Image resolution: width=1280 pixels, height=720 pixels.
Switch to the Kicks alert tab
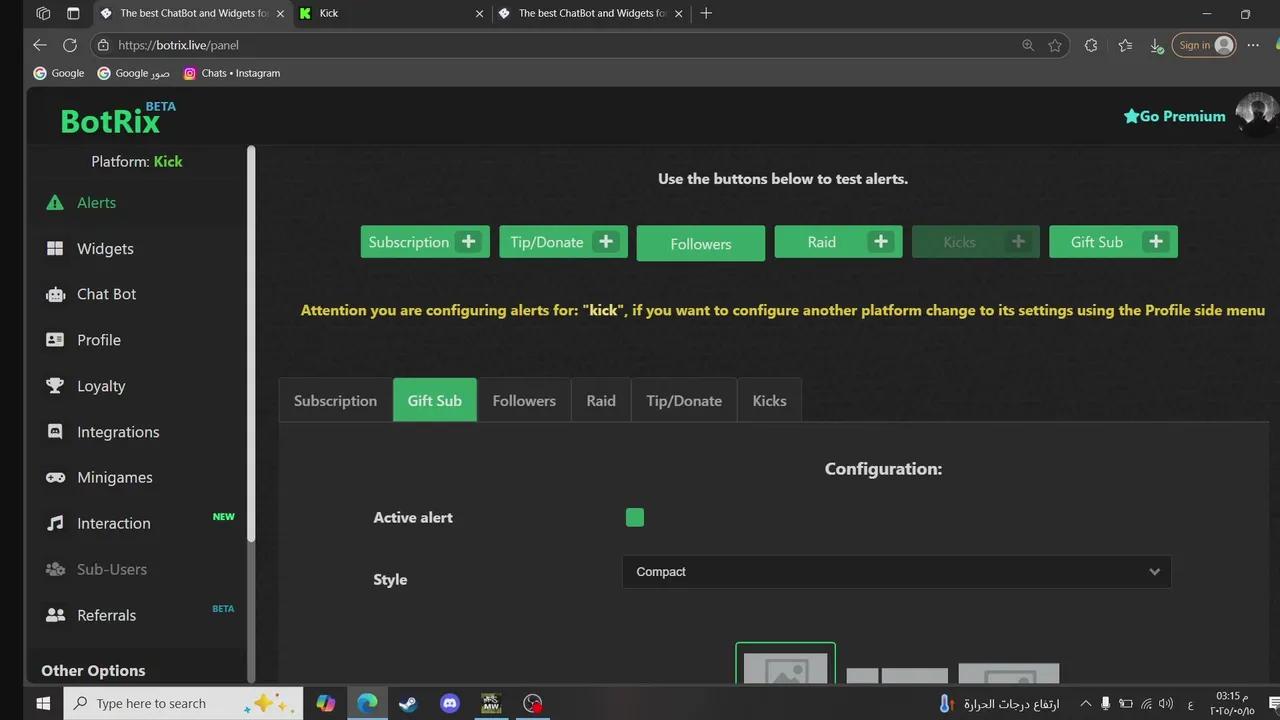click(769, 400)
